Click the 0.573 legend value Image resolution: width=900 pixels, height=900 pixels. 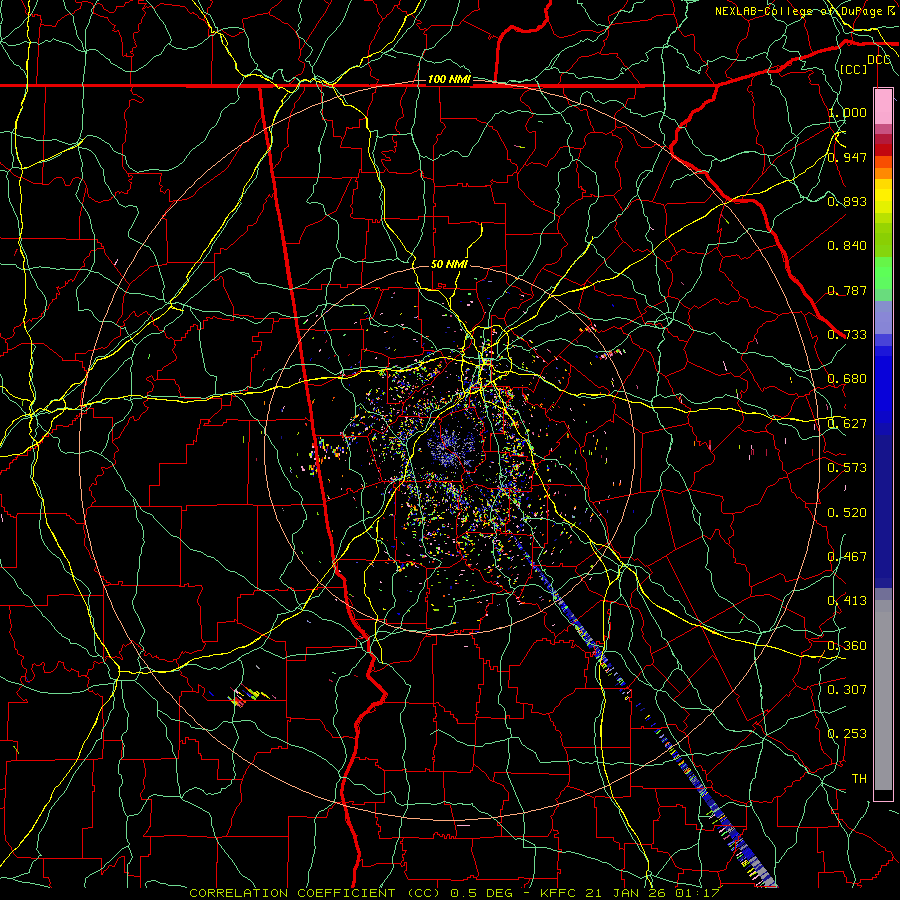(847, 467)
